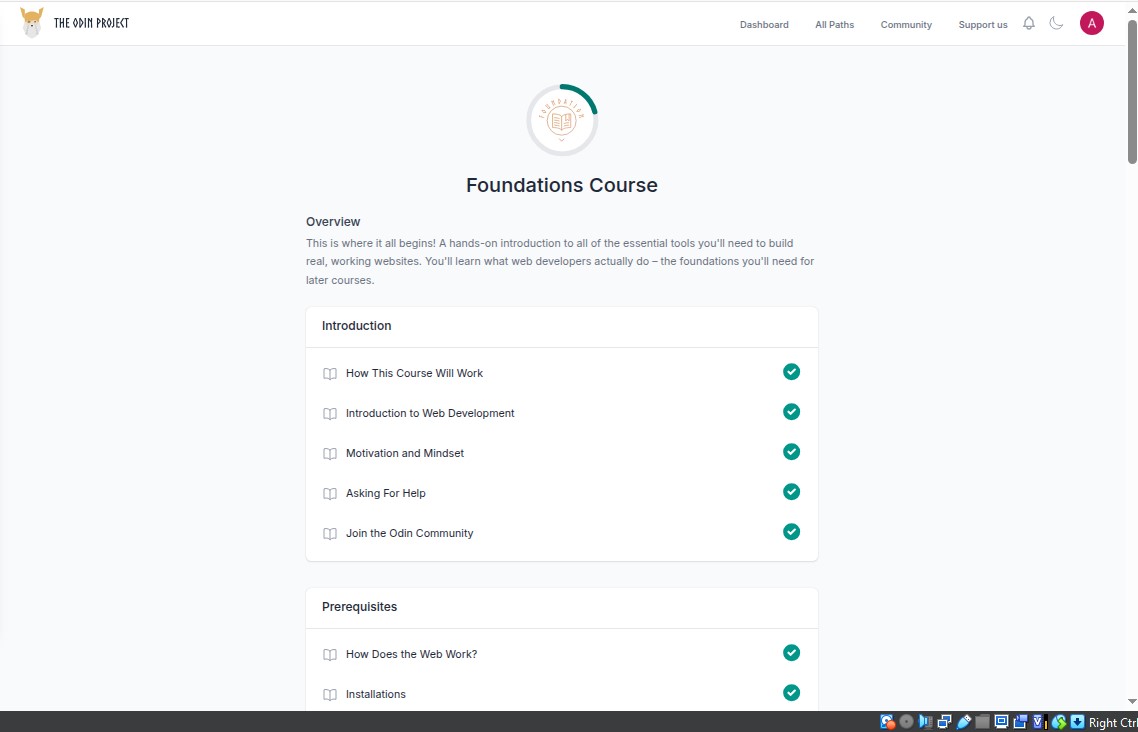Screen dimensions: 1138x732
Task: Click VirtualBox CPU virtualization status icon
Action: tap(1040, 722)
